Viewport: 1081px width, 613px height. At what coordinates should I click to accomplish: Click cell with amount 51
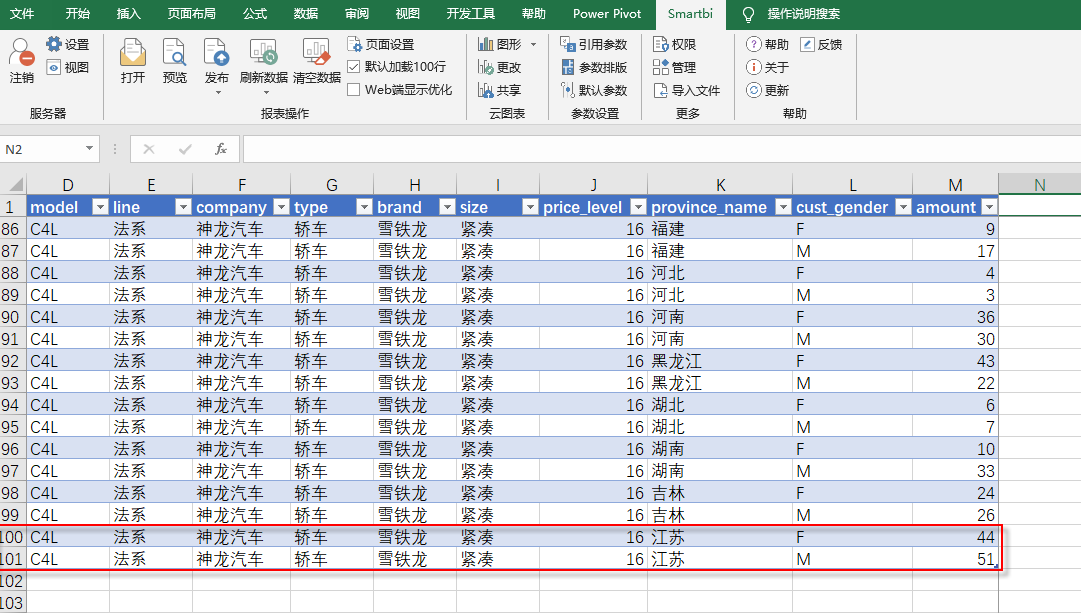[x=955, y=559]
